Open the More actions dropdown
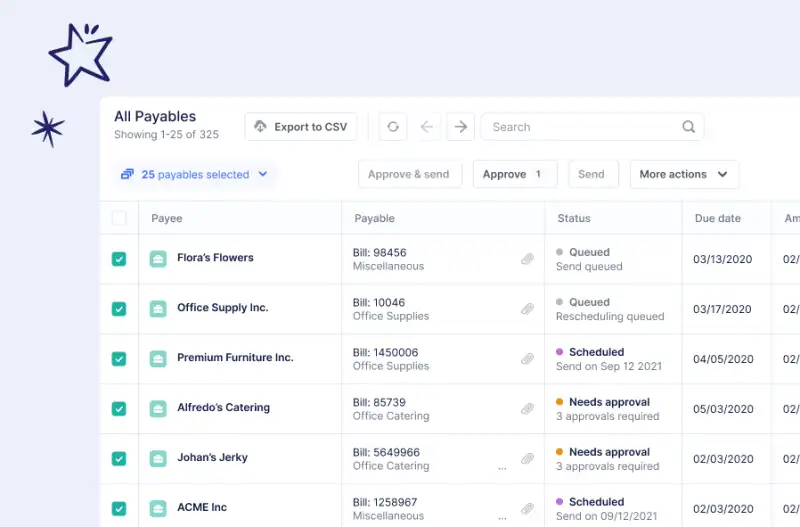The image size is (800, 527). coord(684,174)
